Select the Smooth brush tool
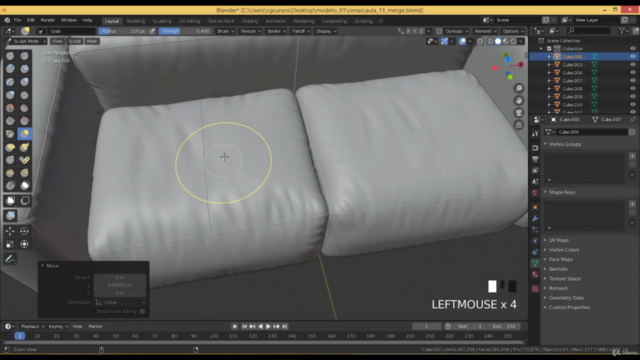This screenshot has height=360, width=640. point(10,108)
